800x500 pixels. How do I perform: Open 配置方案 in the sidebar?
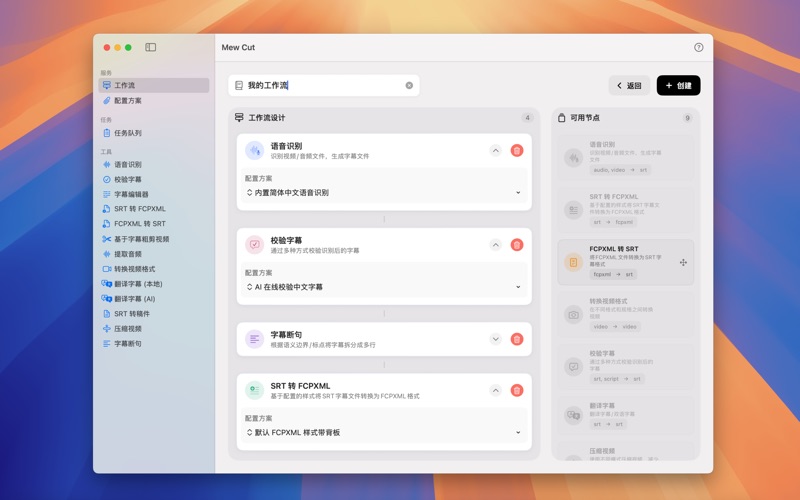154,101
